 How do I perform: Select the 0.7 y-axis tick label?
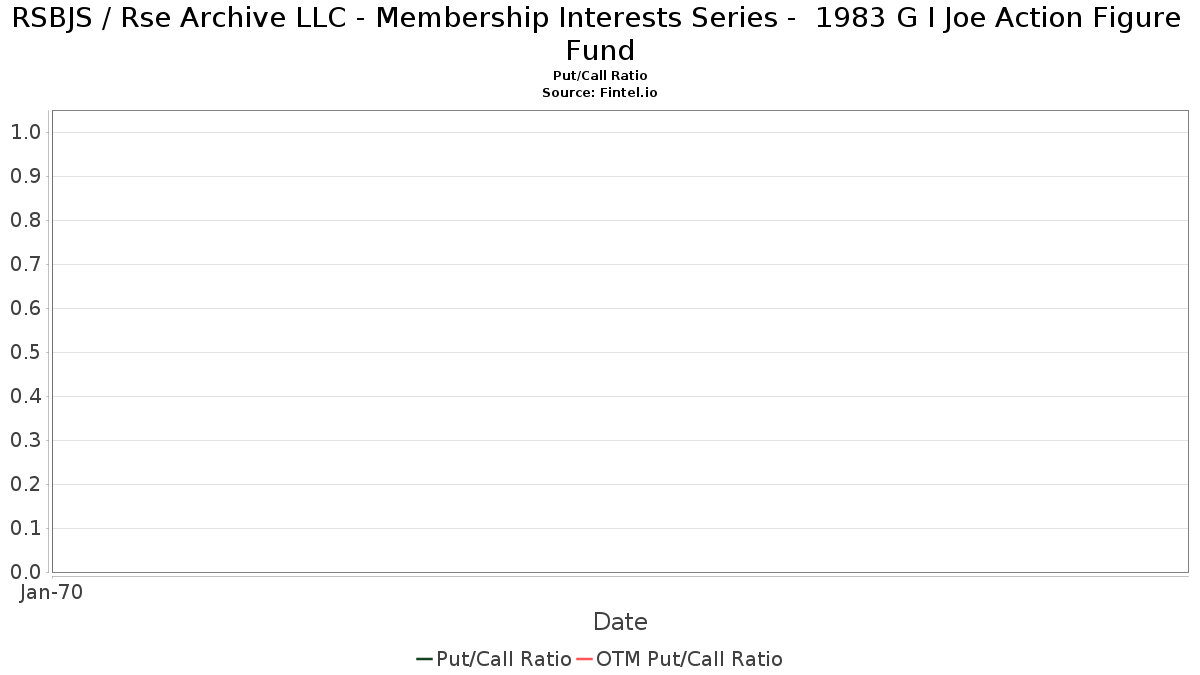coord(25,264)
